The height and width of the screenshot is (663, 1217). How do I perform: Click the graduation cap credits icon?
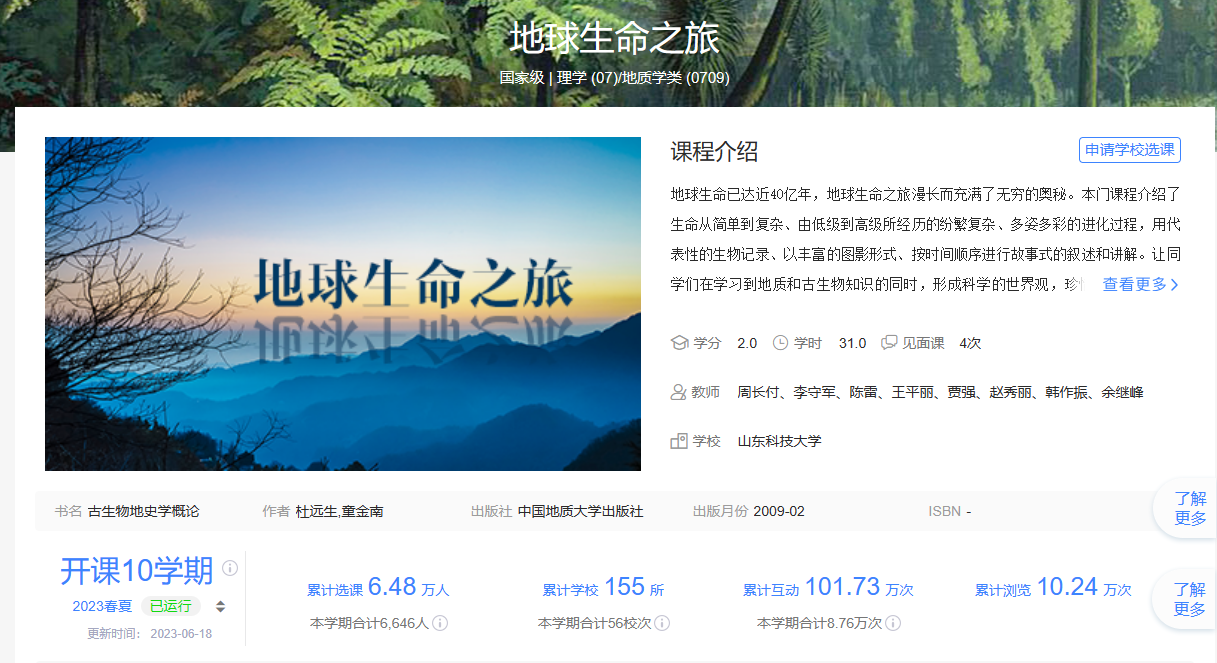click(x=679, y=343)
